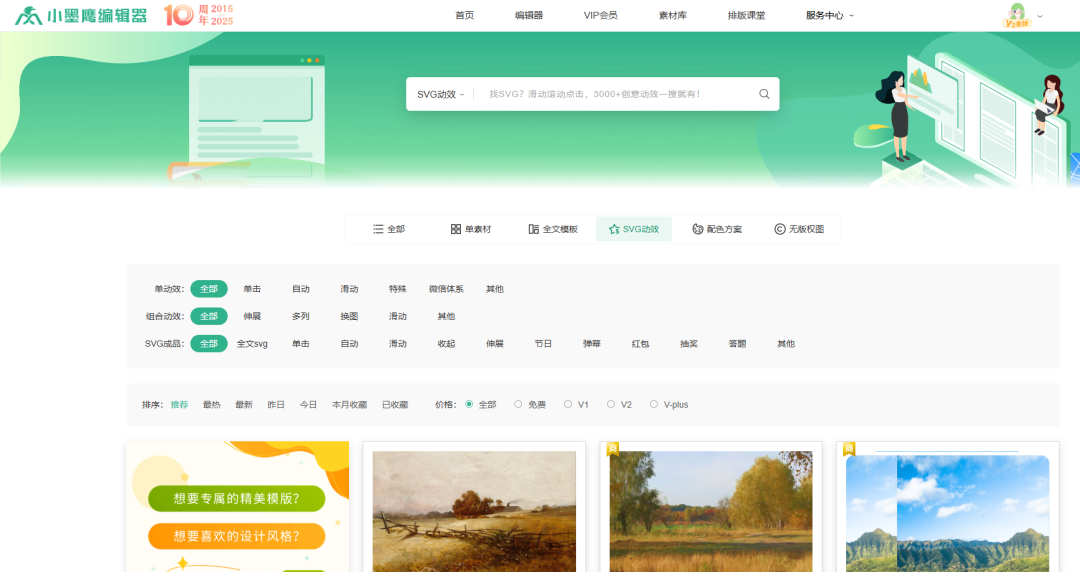
Task: Click 想要专属的精美模版? green banner button
Action: (236, 498)
